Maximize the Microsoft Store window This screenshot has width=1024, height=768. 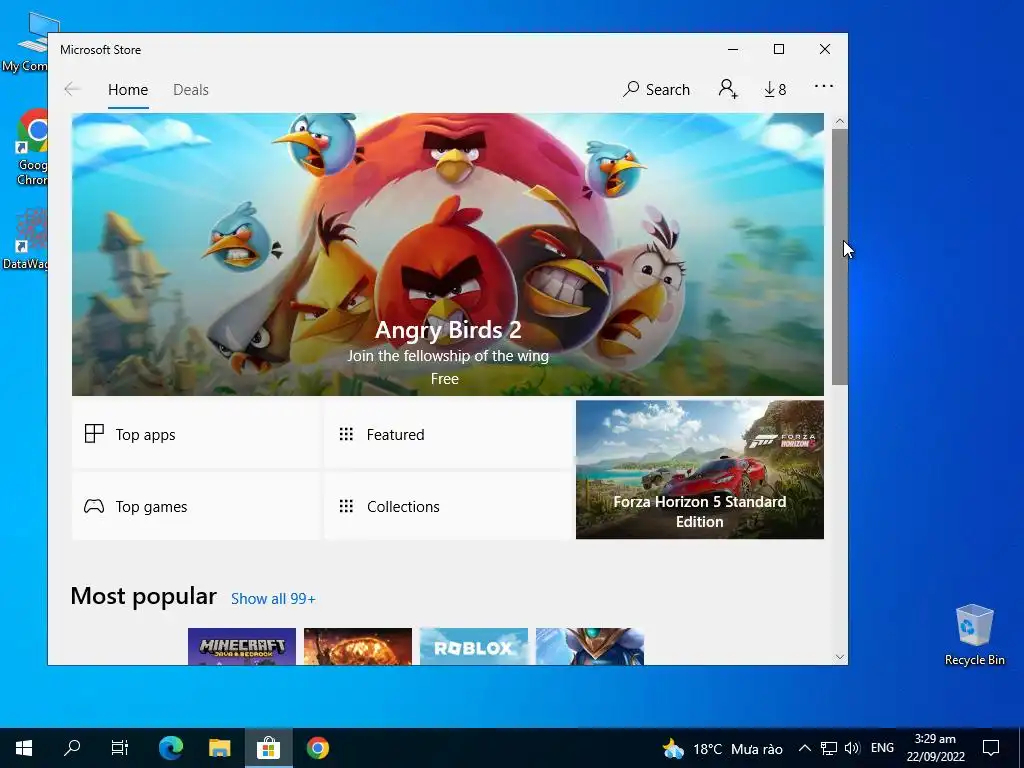(778, 50)
